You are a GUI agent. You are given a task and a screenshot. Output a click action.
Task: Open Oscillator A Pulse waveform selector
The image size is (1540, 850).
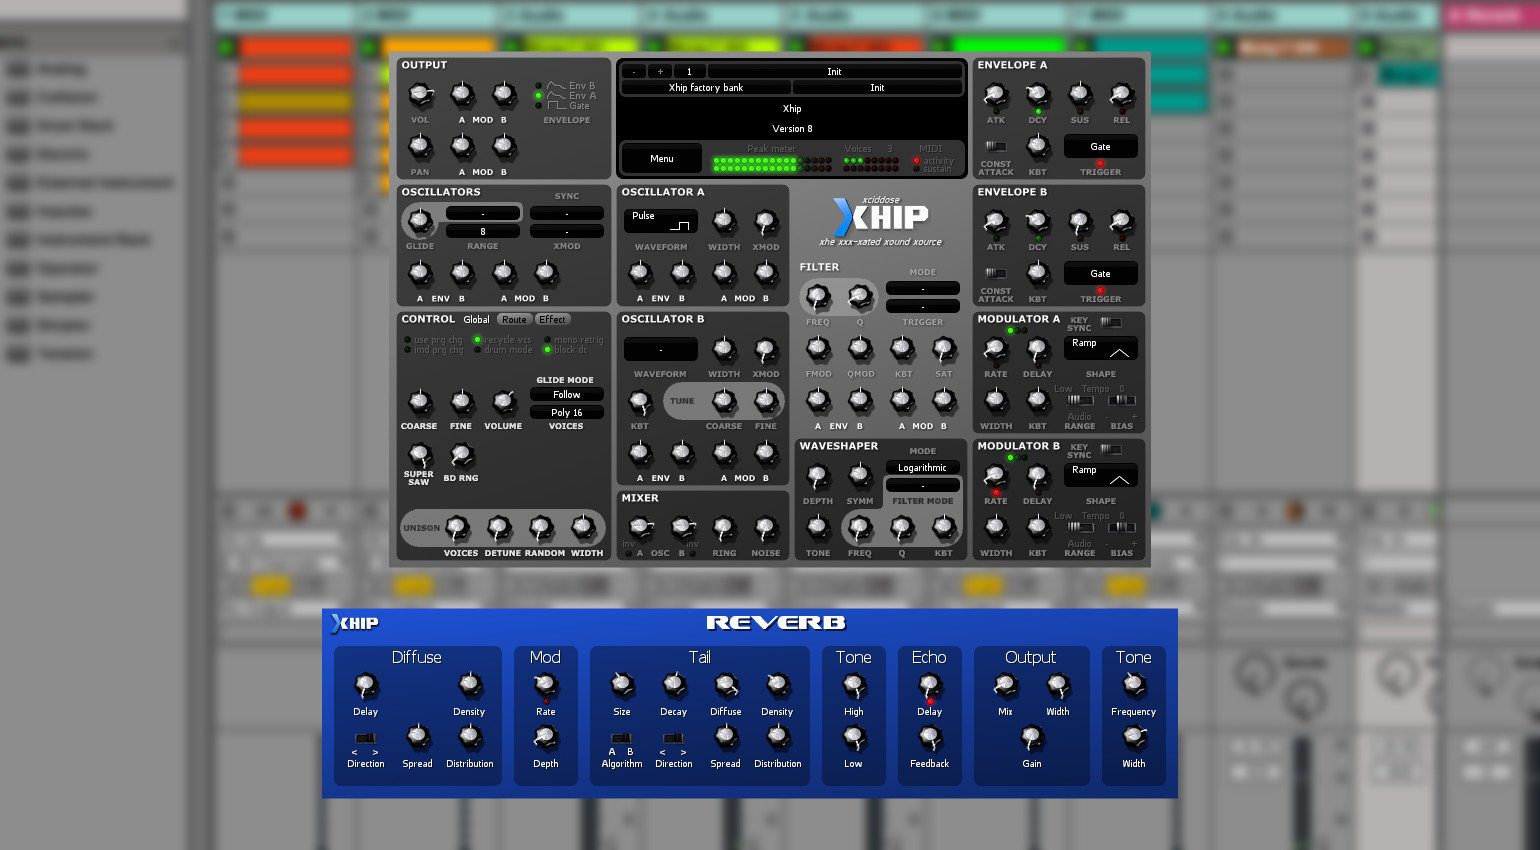(660, 220)
